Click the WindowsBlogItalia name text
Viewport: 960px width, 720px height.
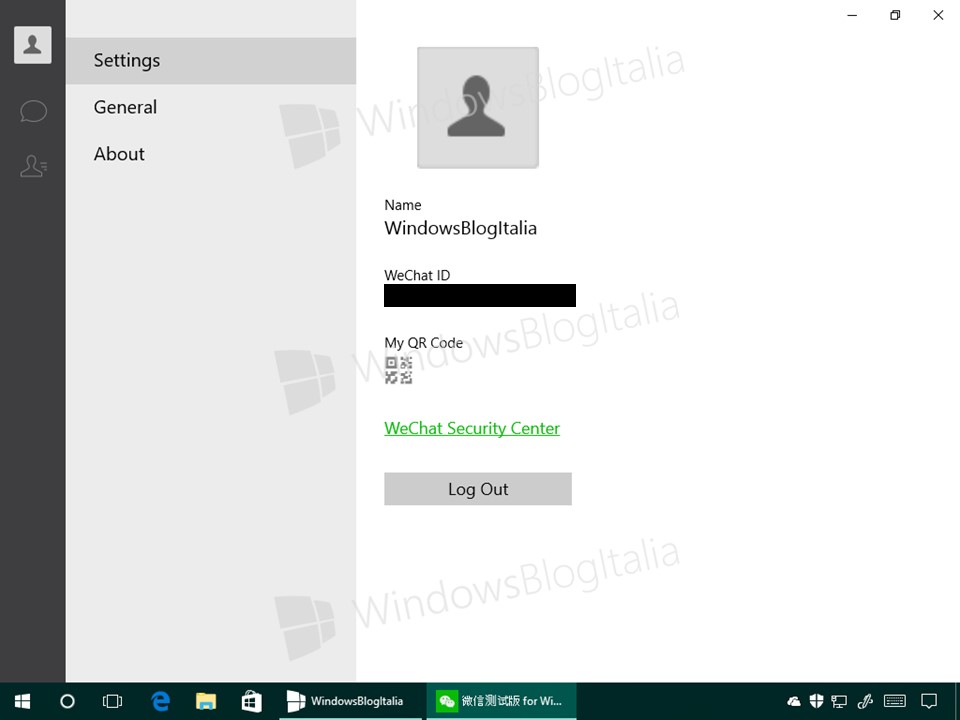click(x=460, y=228)
